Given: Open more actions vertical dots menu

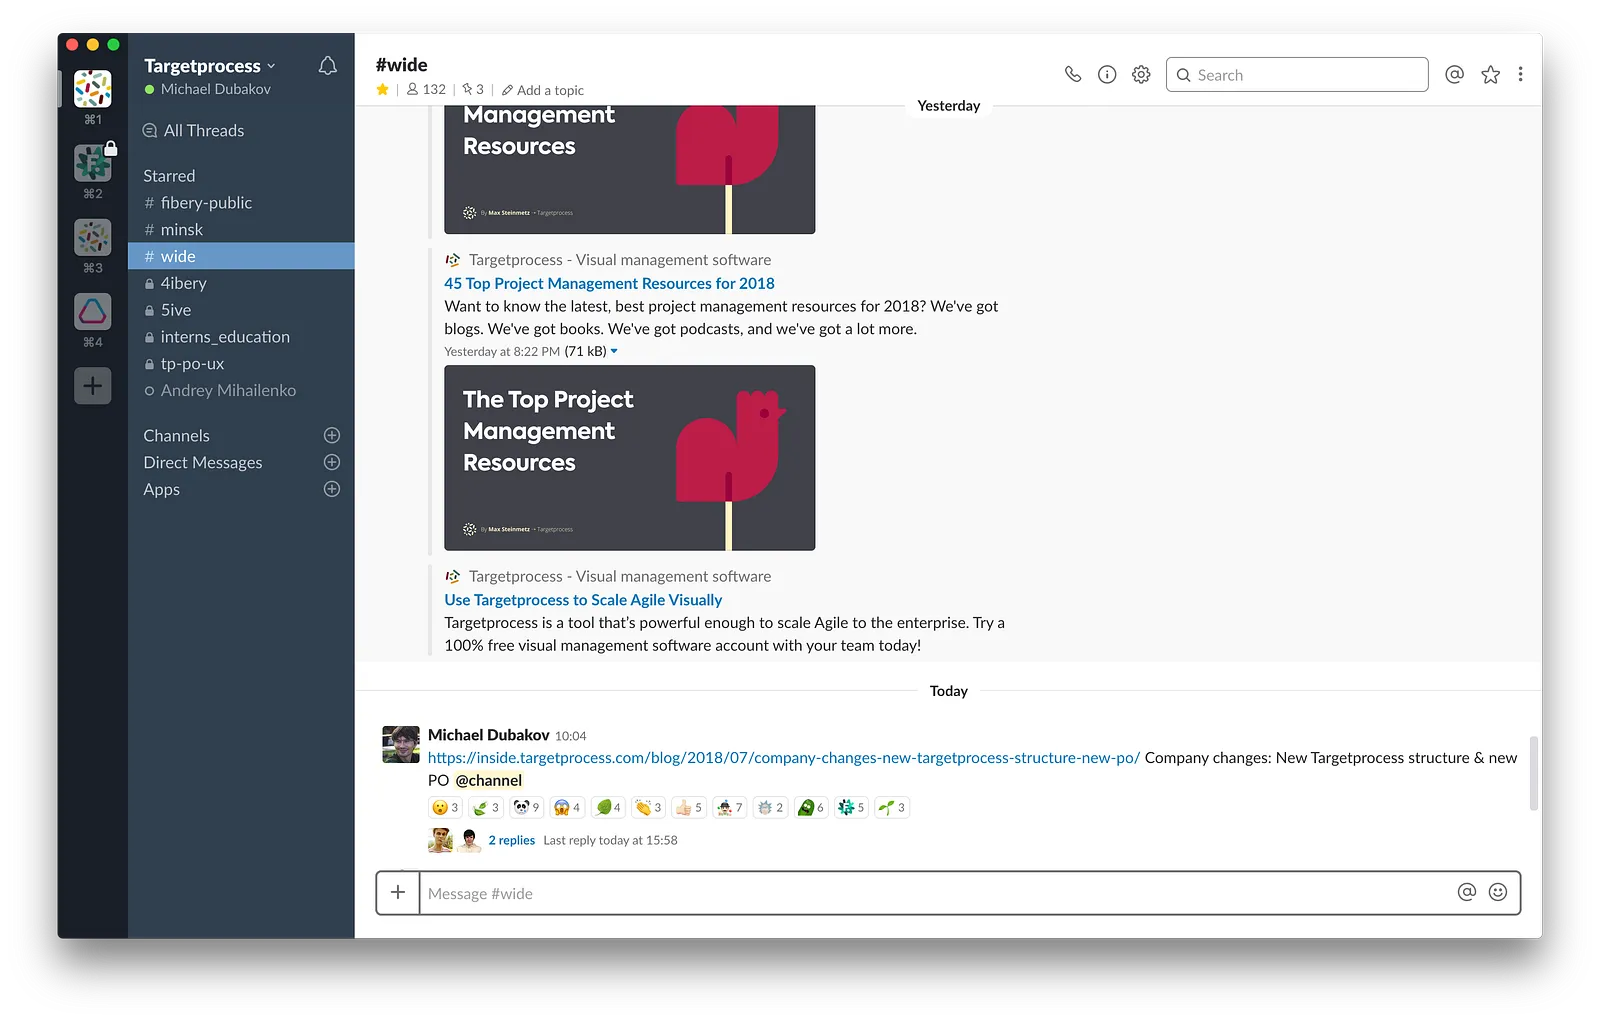Looking at the screenshot, I should click(1520, 74).
